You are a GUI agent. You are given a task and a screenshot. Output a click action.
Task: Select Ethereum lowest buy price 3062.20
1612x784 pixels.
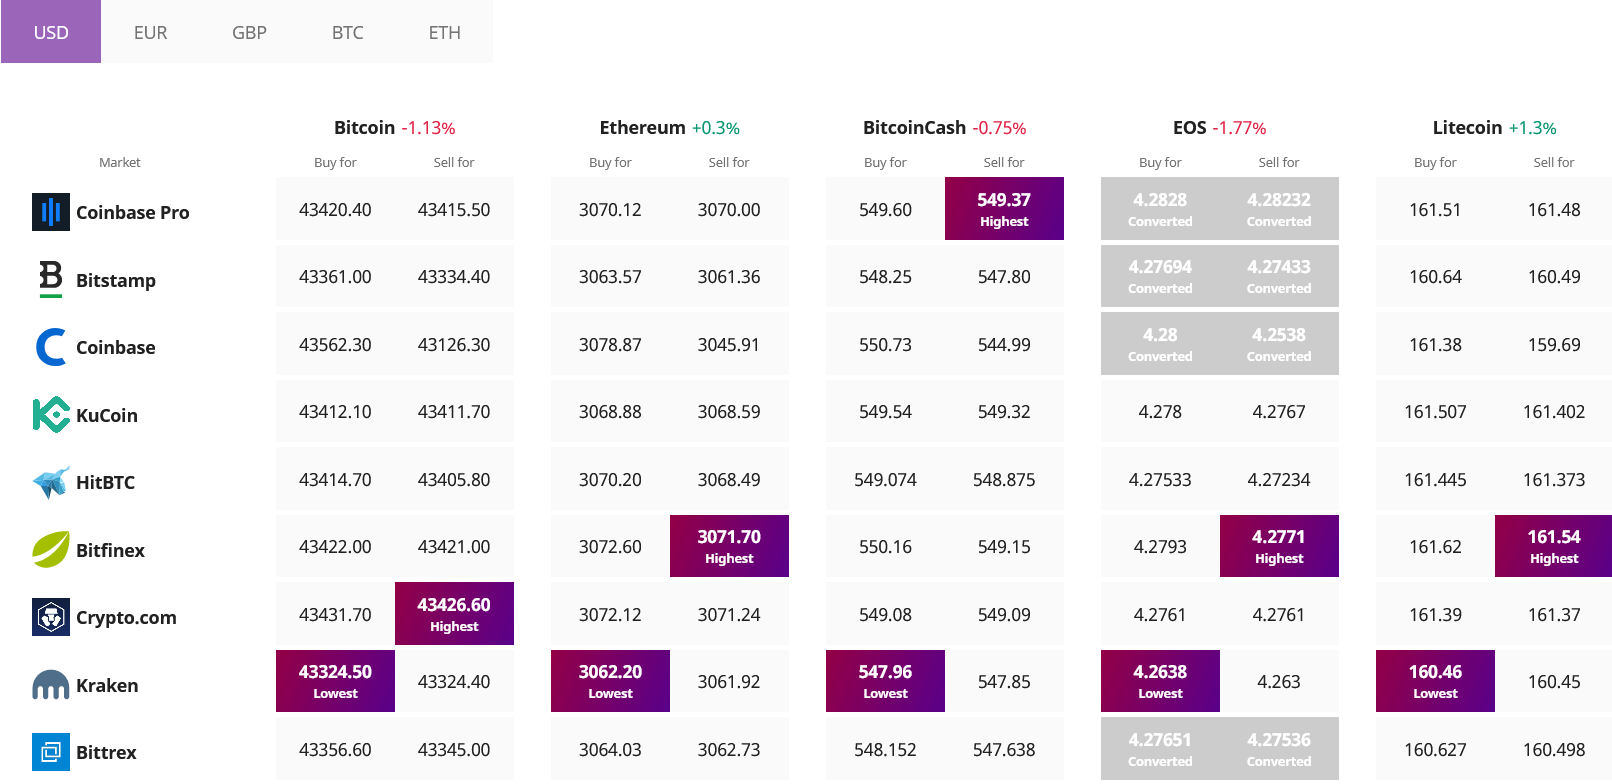610,681
